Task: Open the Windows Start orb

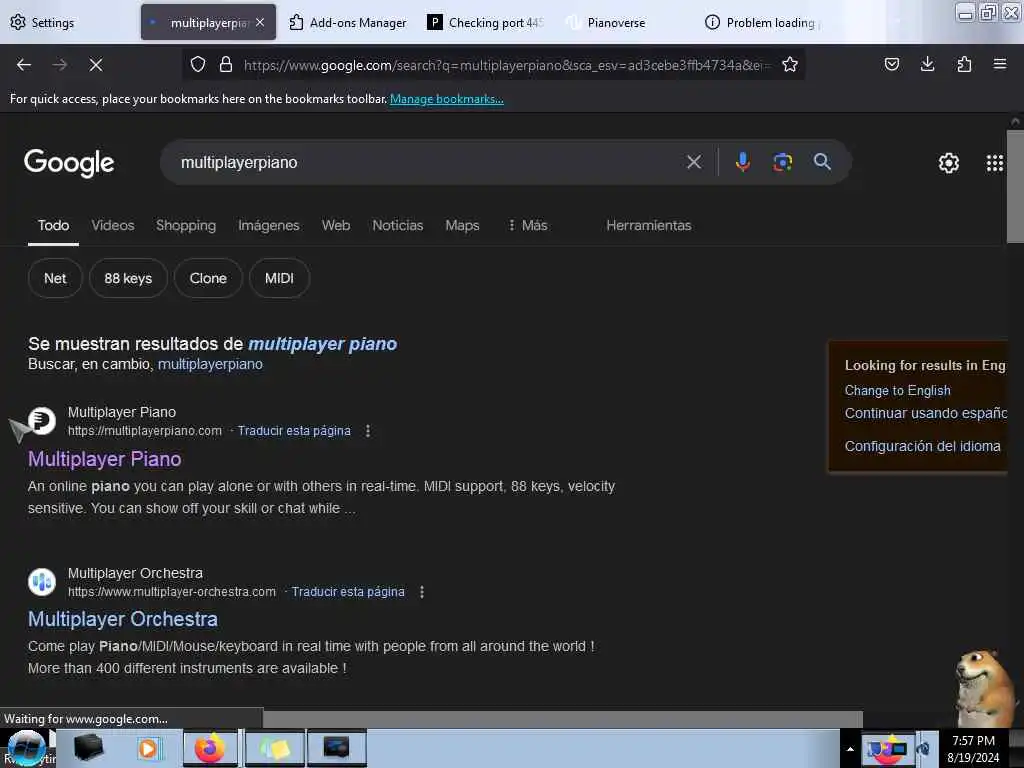Action: pos(26,749)
